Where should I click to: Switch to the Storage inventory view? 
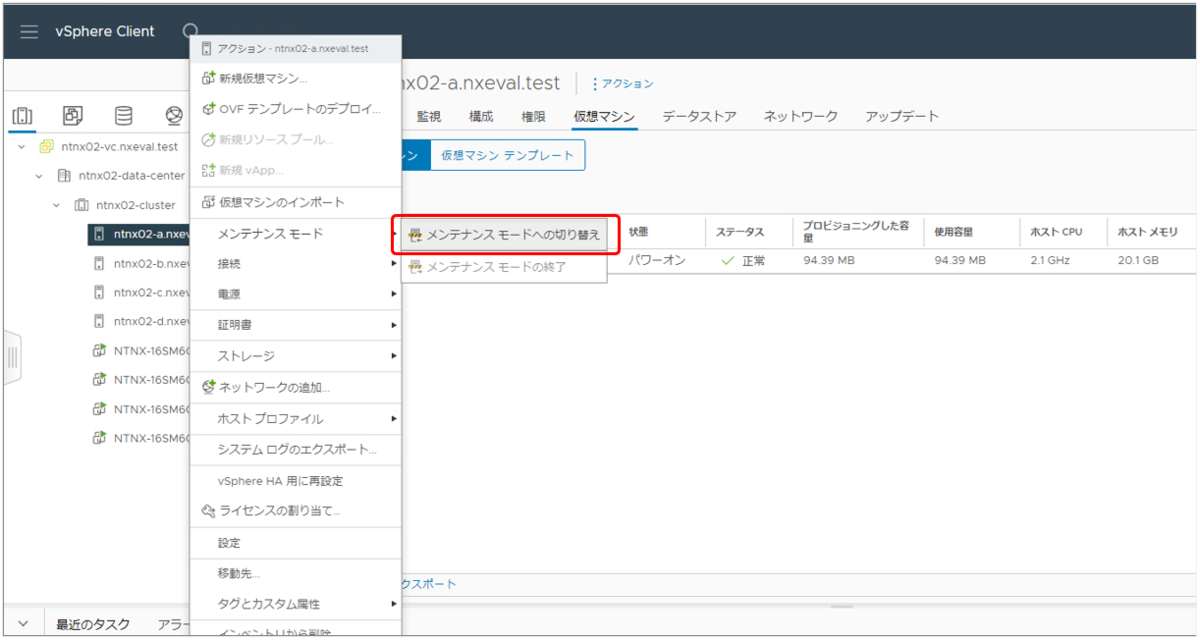[124, 115]
